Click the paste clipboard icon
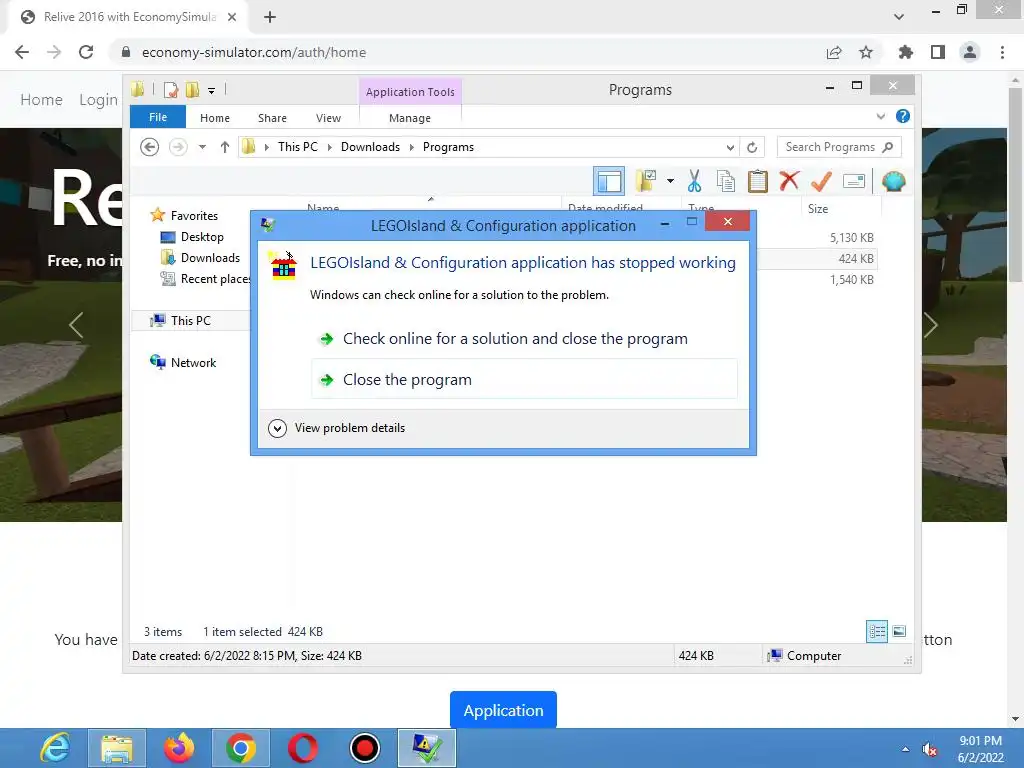 pyautogui.click(x=758, y=181)
